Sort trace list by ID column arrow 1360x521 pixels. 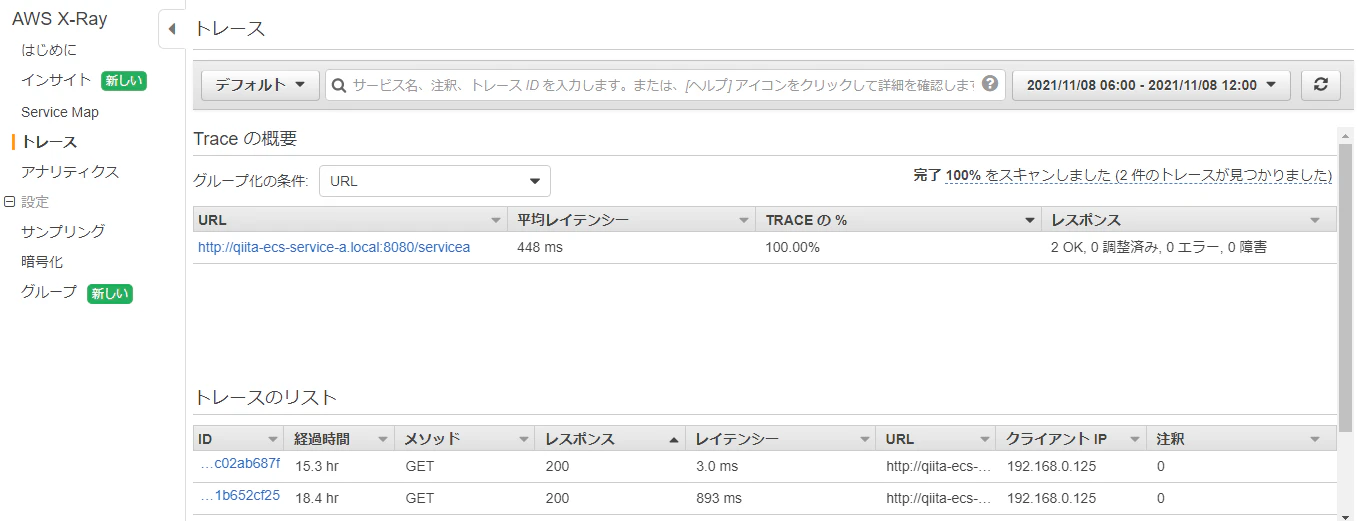pyautogui.click(x=273, y=439)
